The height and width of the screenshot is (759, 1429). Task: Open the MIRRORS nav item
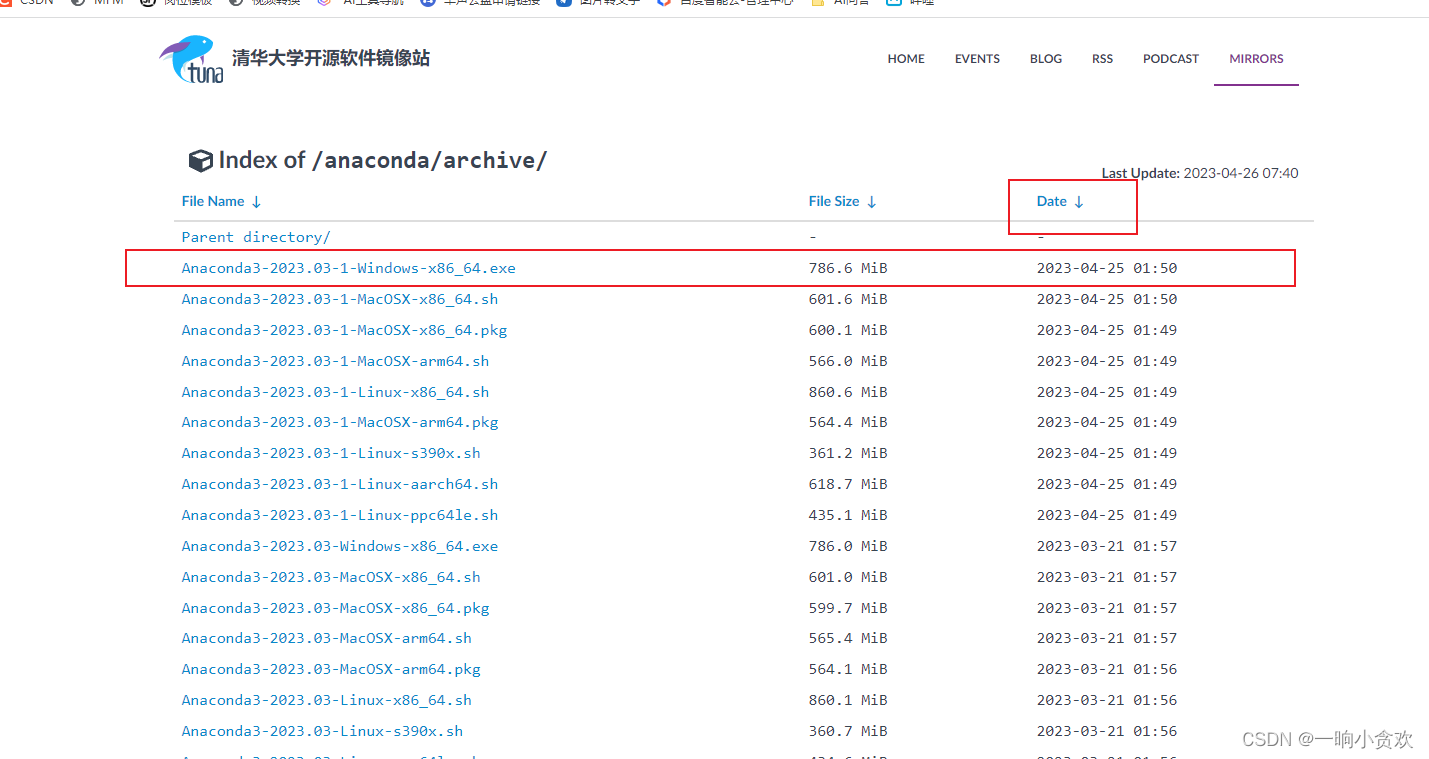coord(1256,59)
